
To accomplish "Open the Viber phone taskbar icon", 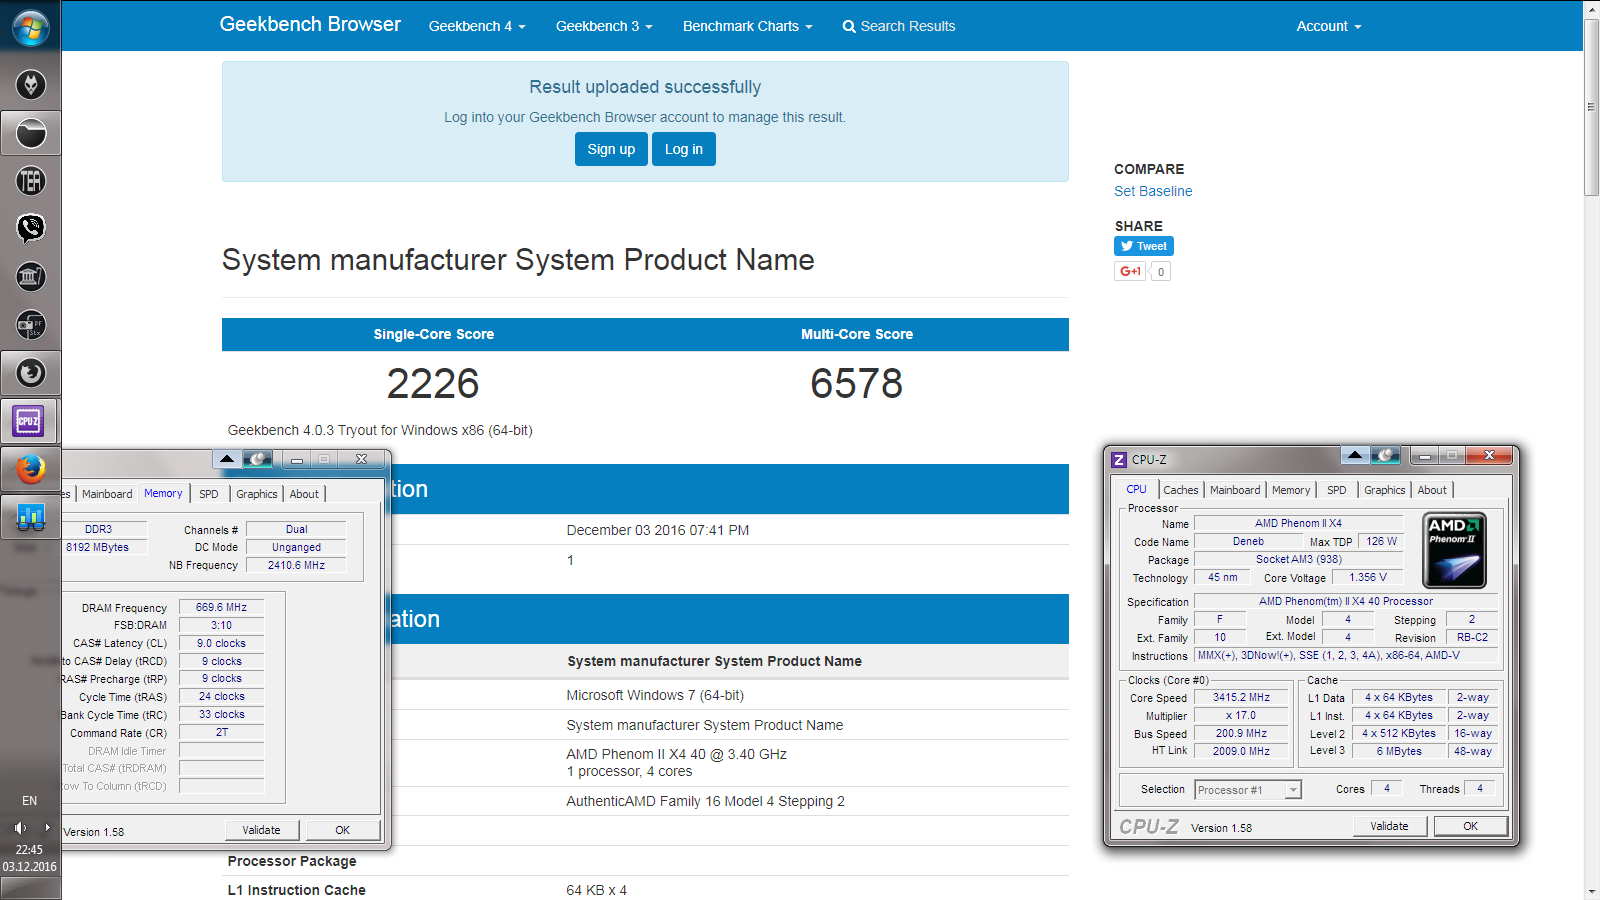I will pyautogui.click(x=31, y=229).
